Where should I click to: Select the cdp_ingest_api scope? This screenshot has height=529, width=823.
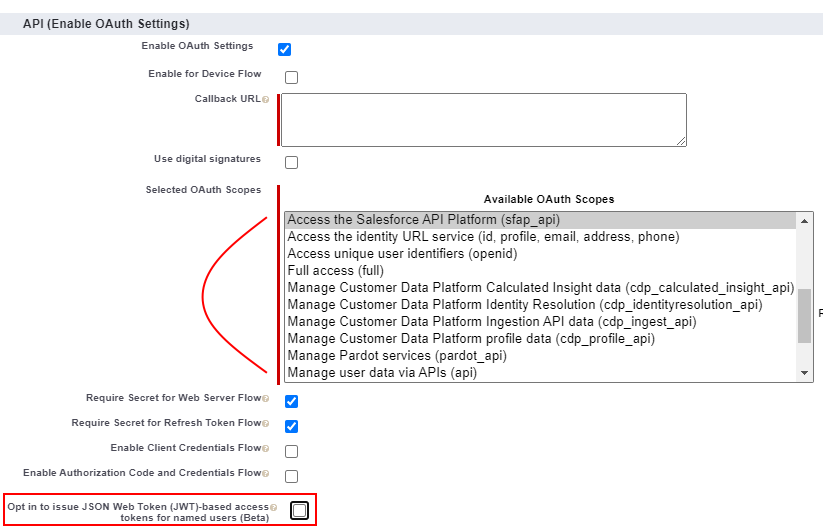click(540, 322)
